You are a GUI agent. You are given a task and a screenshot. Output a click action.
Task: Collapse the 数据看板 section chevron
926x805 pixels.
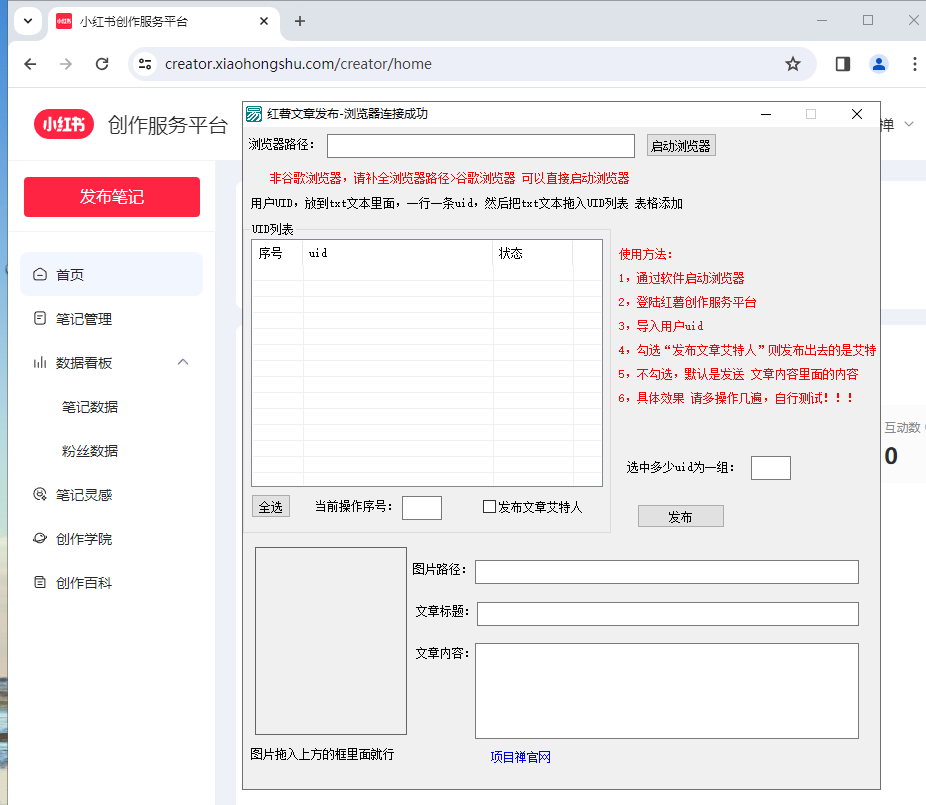[183, 362]
